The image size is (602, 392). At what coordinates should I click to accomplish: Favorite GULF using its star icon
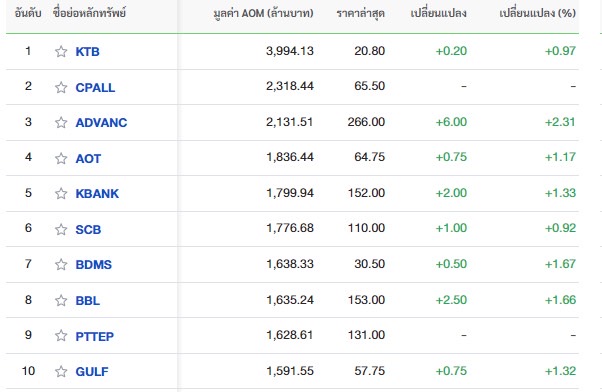pyautogui.click(x=61, y=371)
